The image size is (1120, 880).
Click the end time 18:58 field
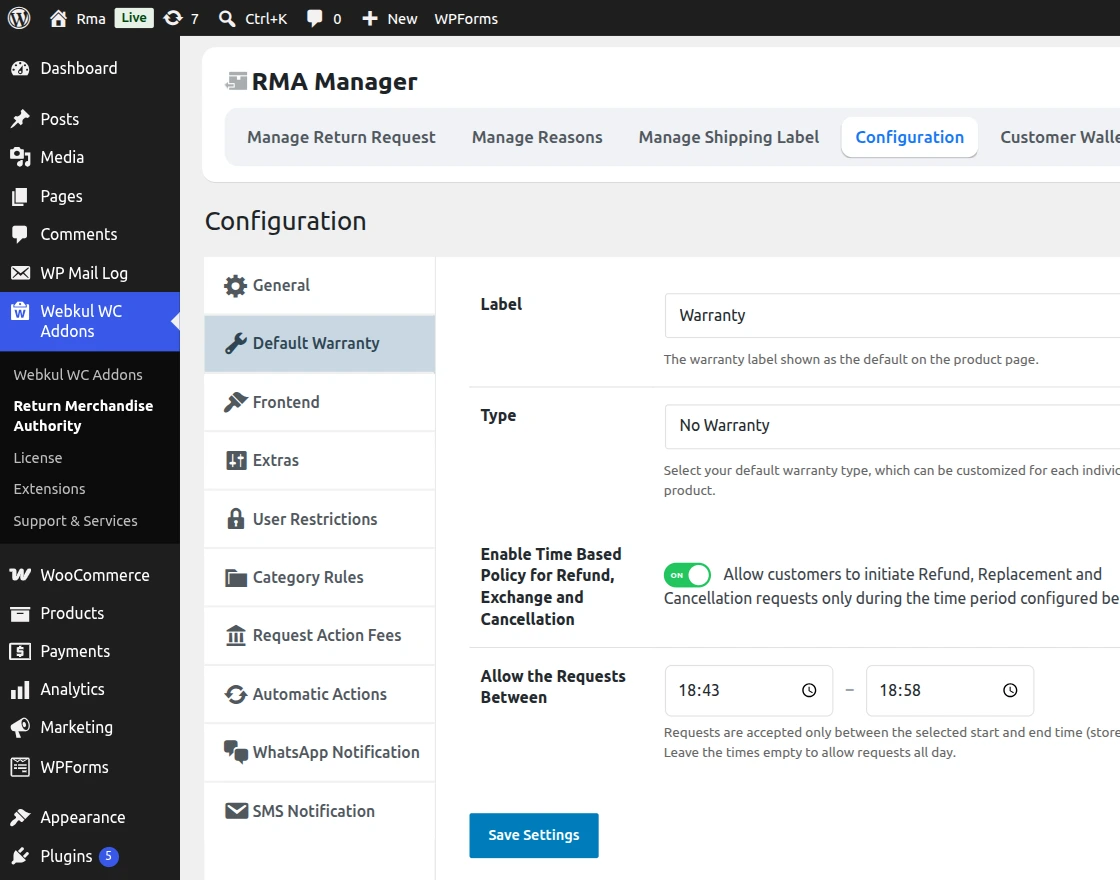(950, 690)
